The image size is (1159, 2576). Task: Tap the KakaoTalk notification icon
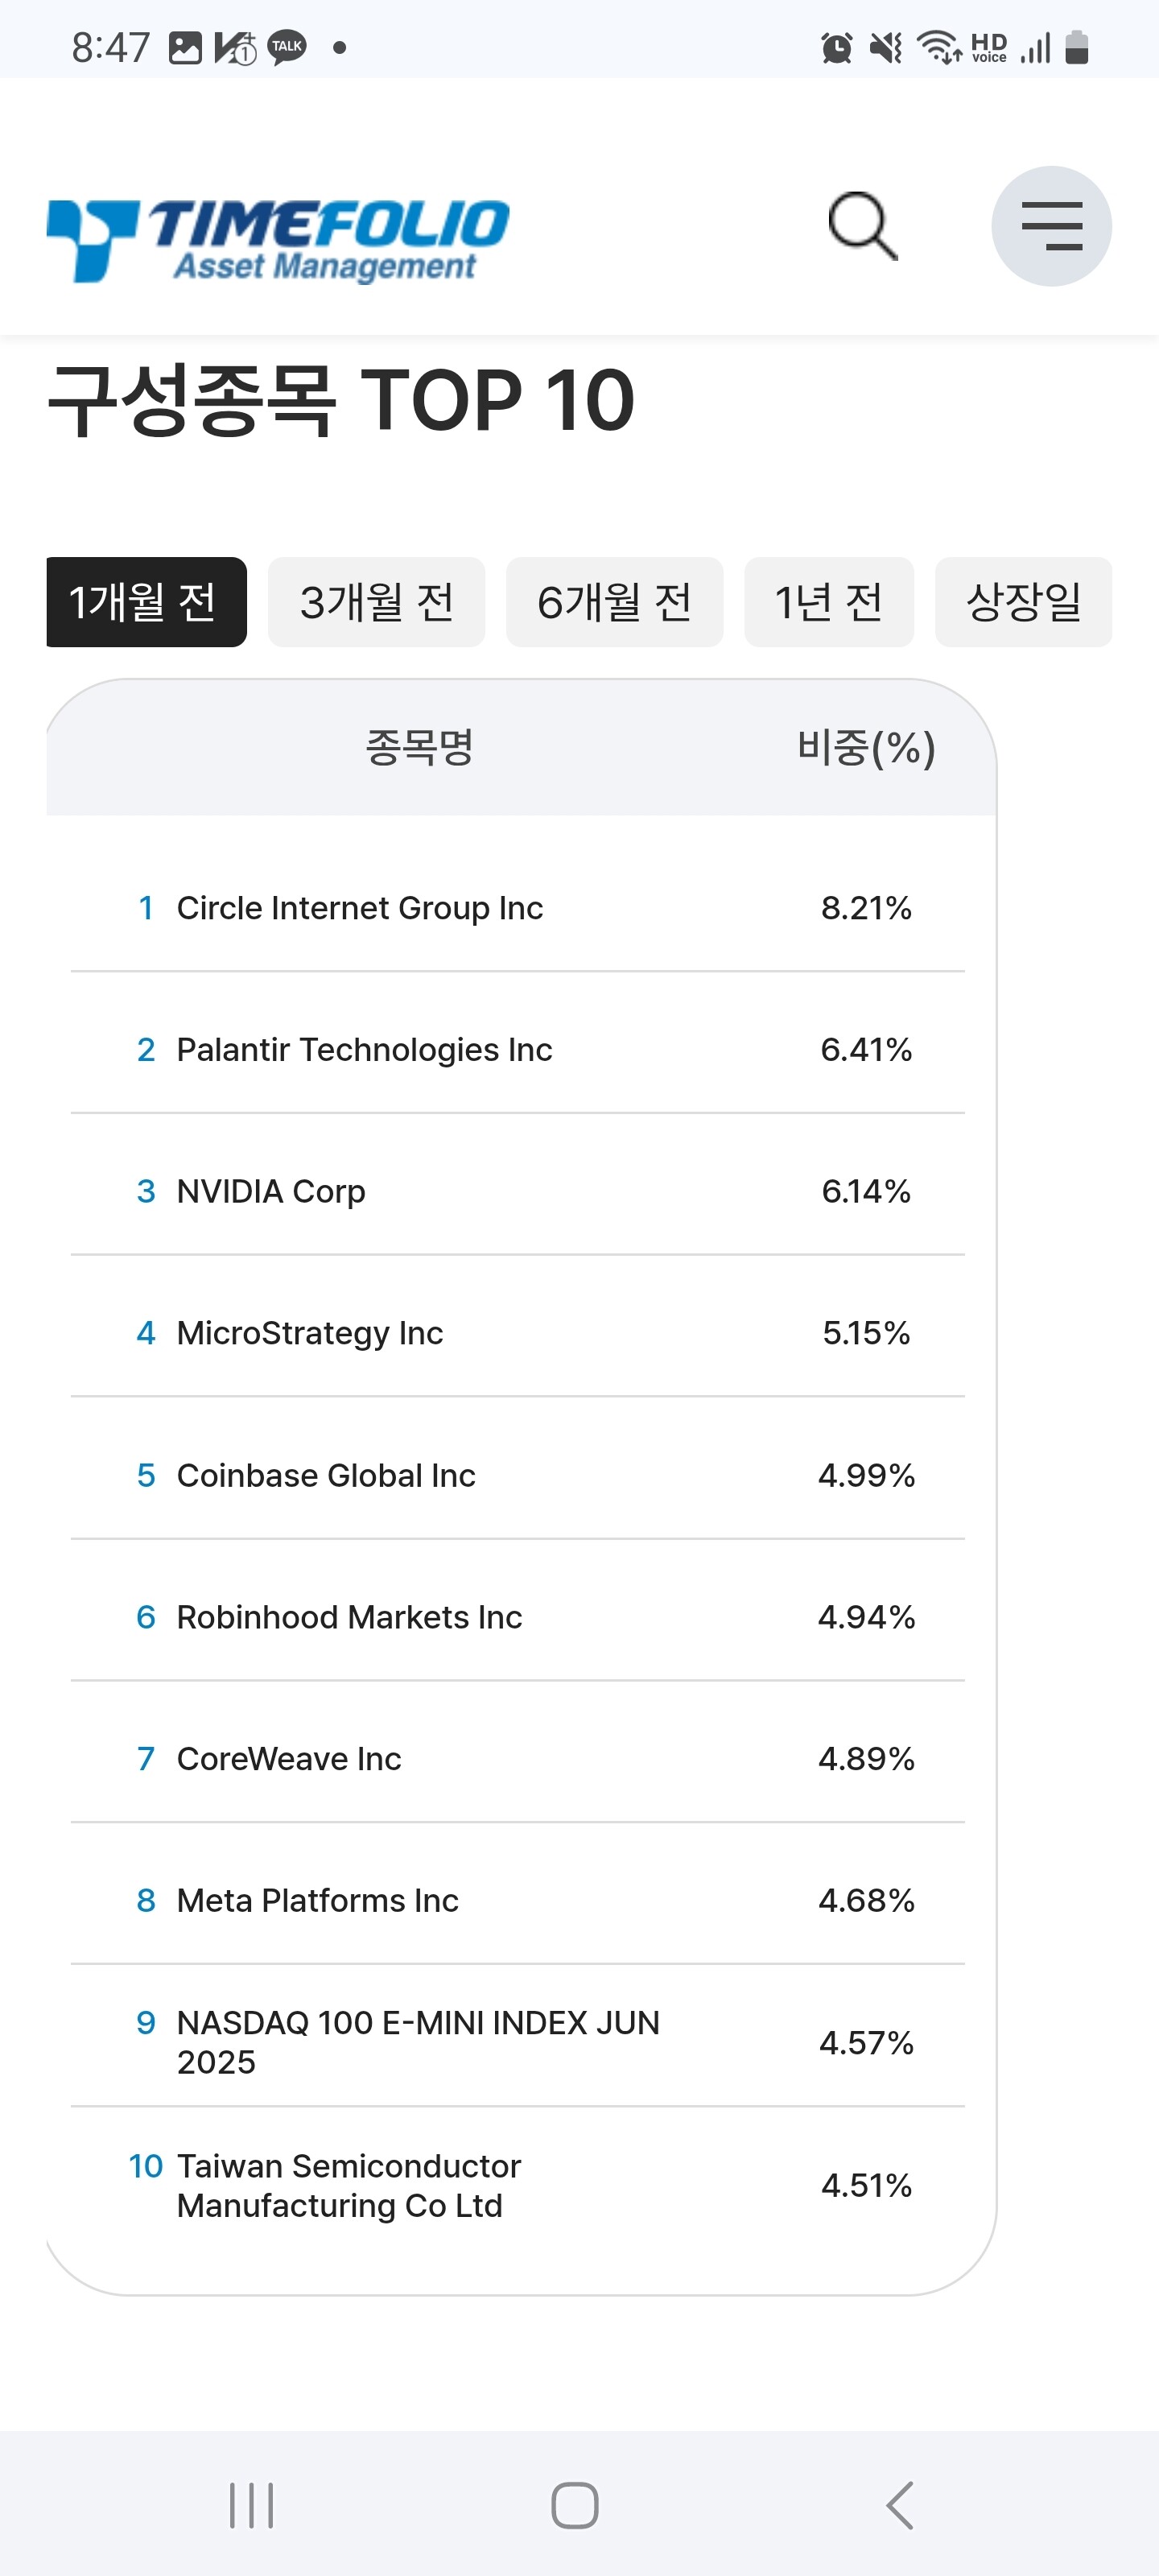click(287, 47)
